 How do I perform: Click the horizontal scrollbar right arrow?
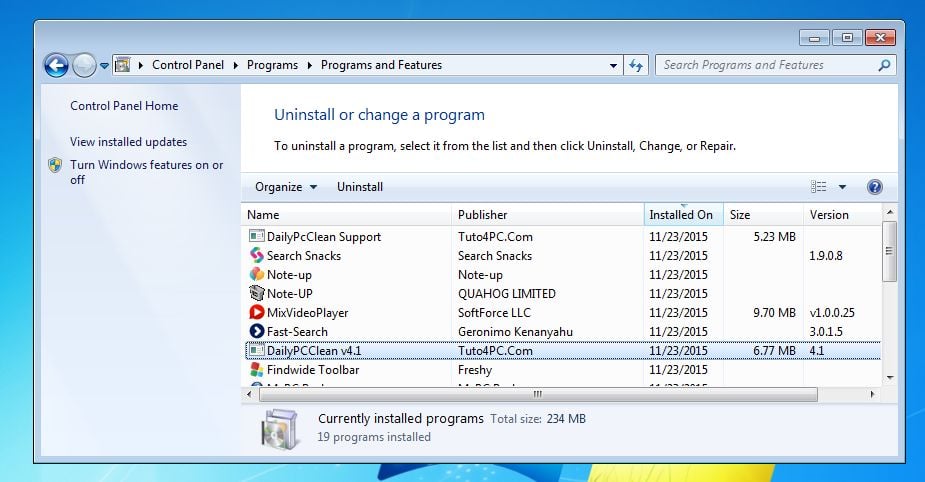coord(872,394)
